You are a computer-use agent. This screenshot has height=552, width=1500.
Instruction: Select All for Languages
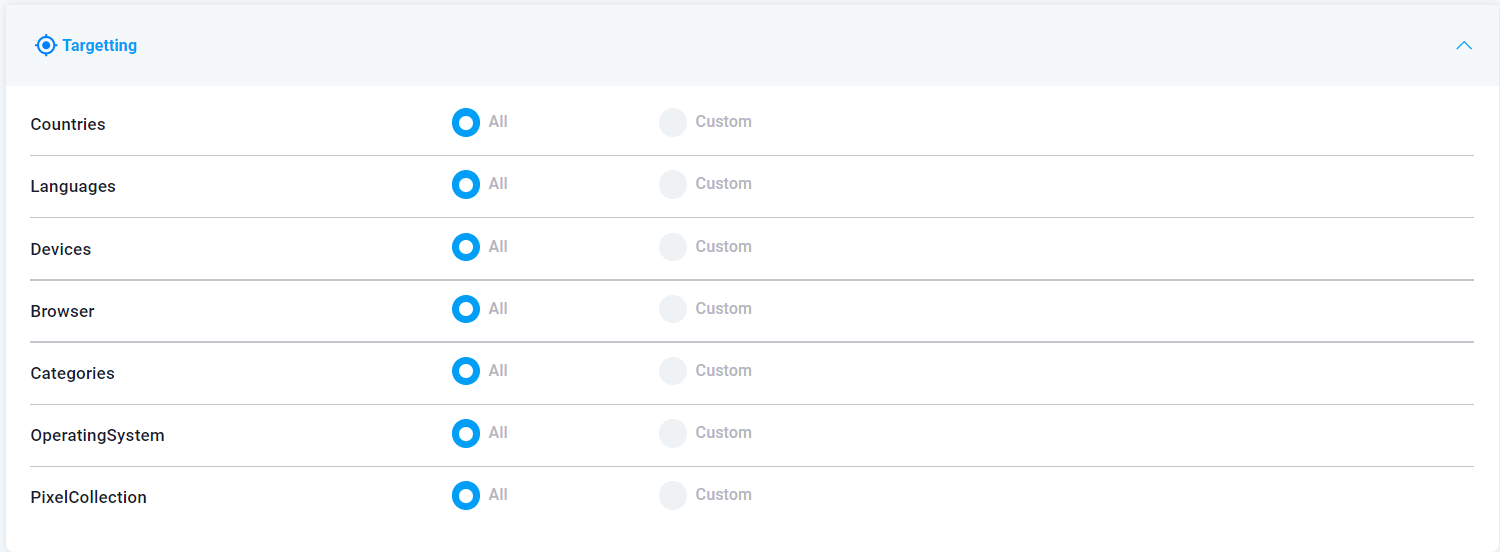tap(466, 184)
